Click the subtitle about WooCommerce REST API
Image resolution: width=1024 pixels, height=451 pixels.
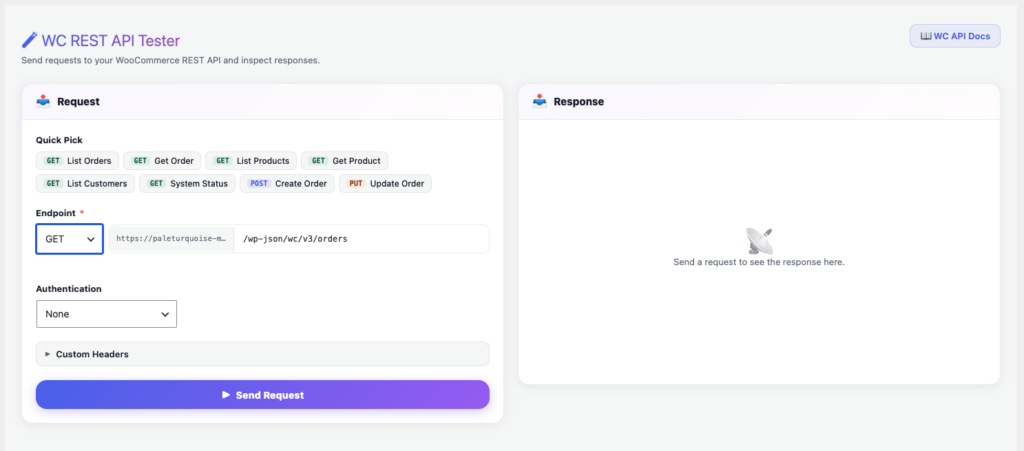(x=170, y=61)
